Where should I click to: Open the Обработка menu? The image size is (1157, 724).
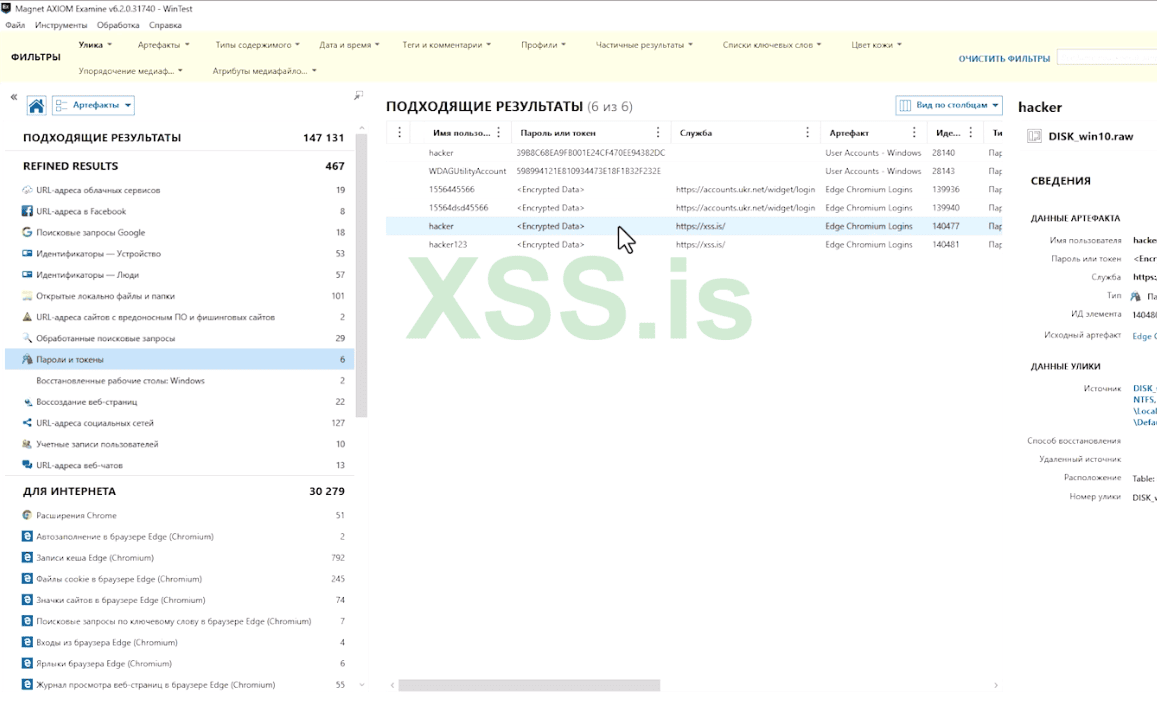(x=118, y=25)
